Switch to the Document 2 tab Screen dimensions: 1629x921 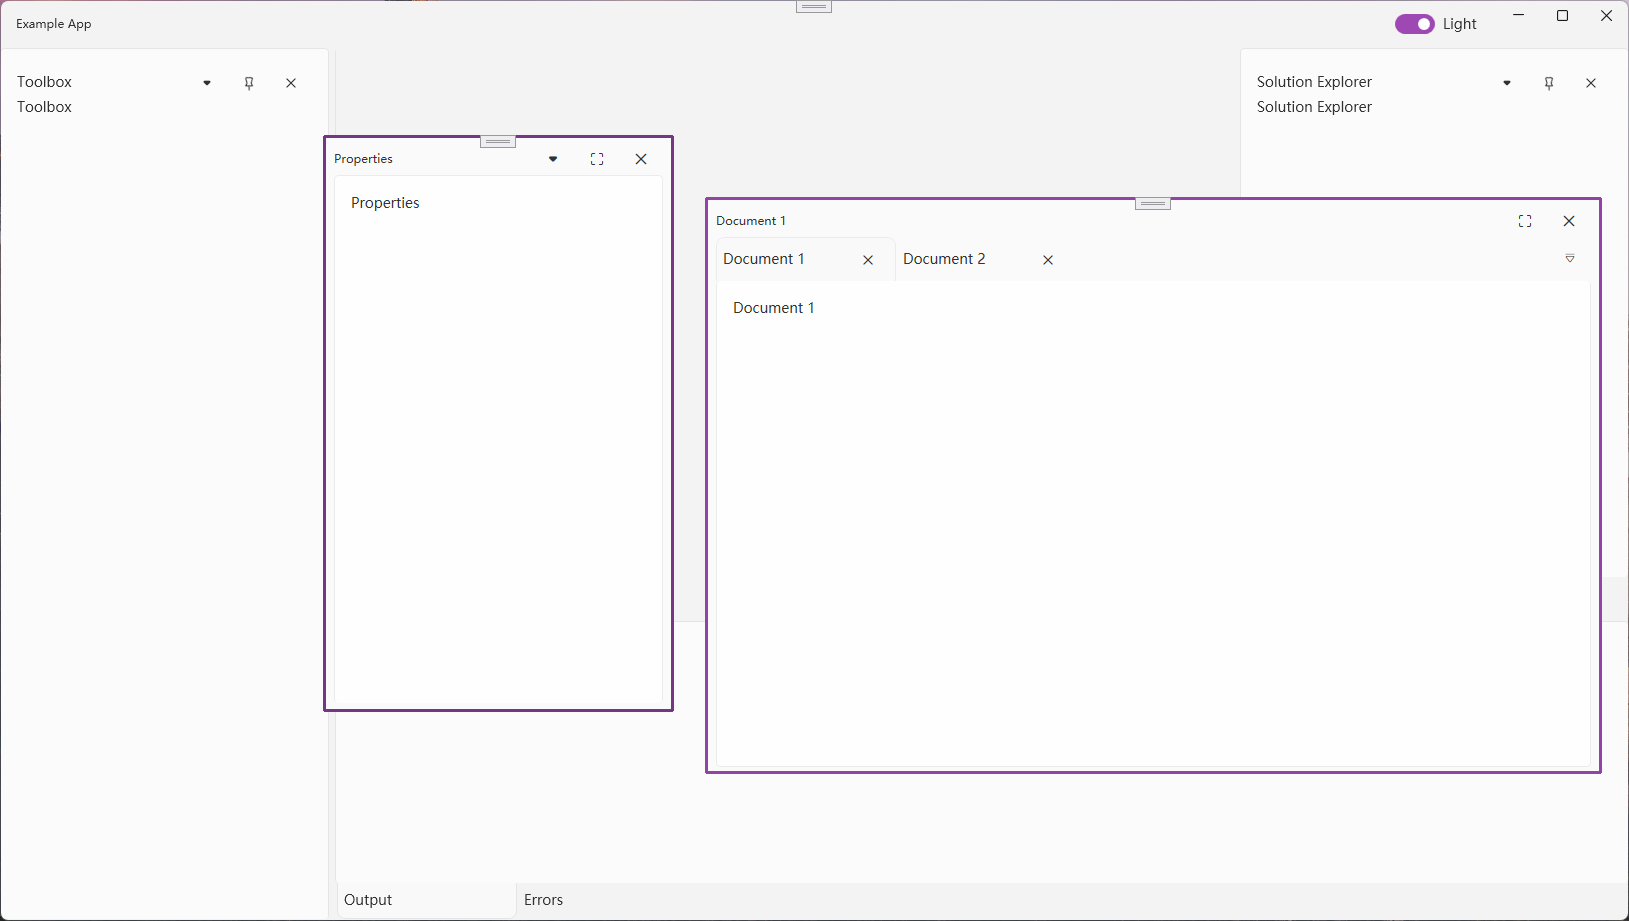click(943, 259)
